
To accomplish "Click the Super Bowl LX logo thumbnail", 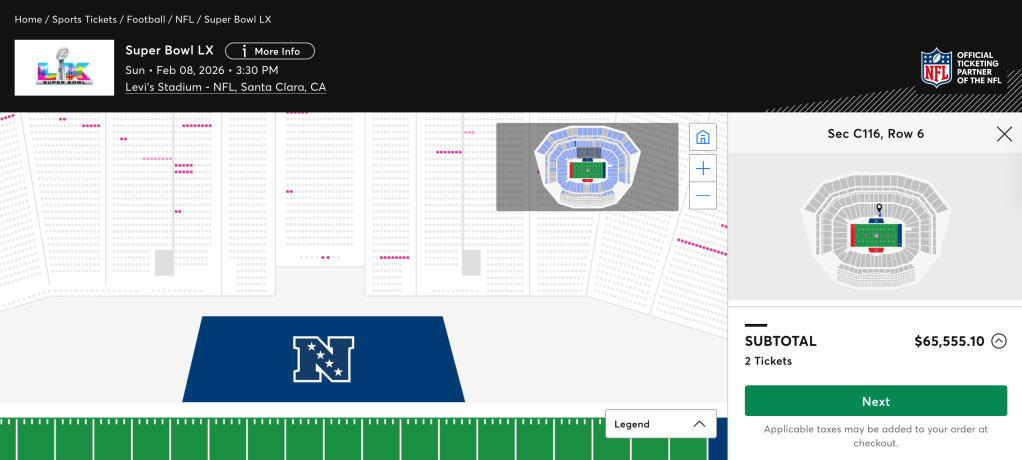I will 64,68.
